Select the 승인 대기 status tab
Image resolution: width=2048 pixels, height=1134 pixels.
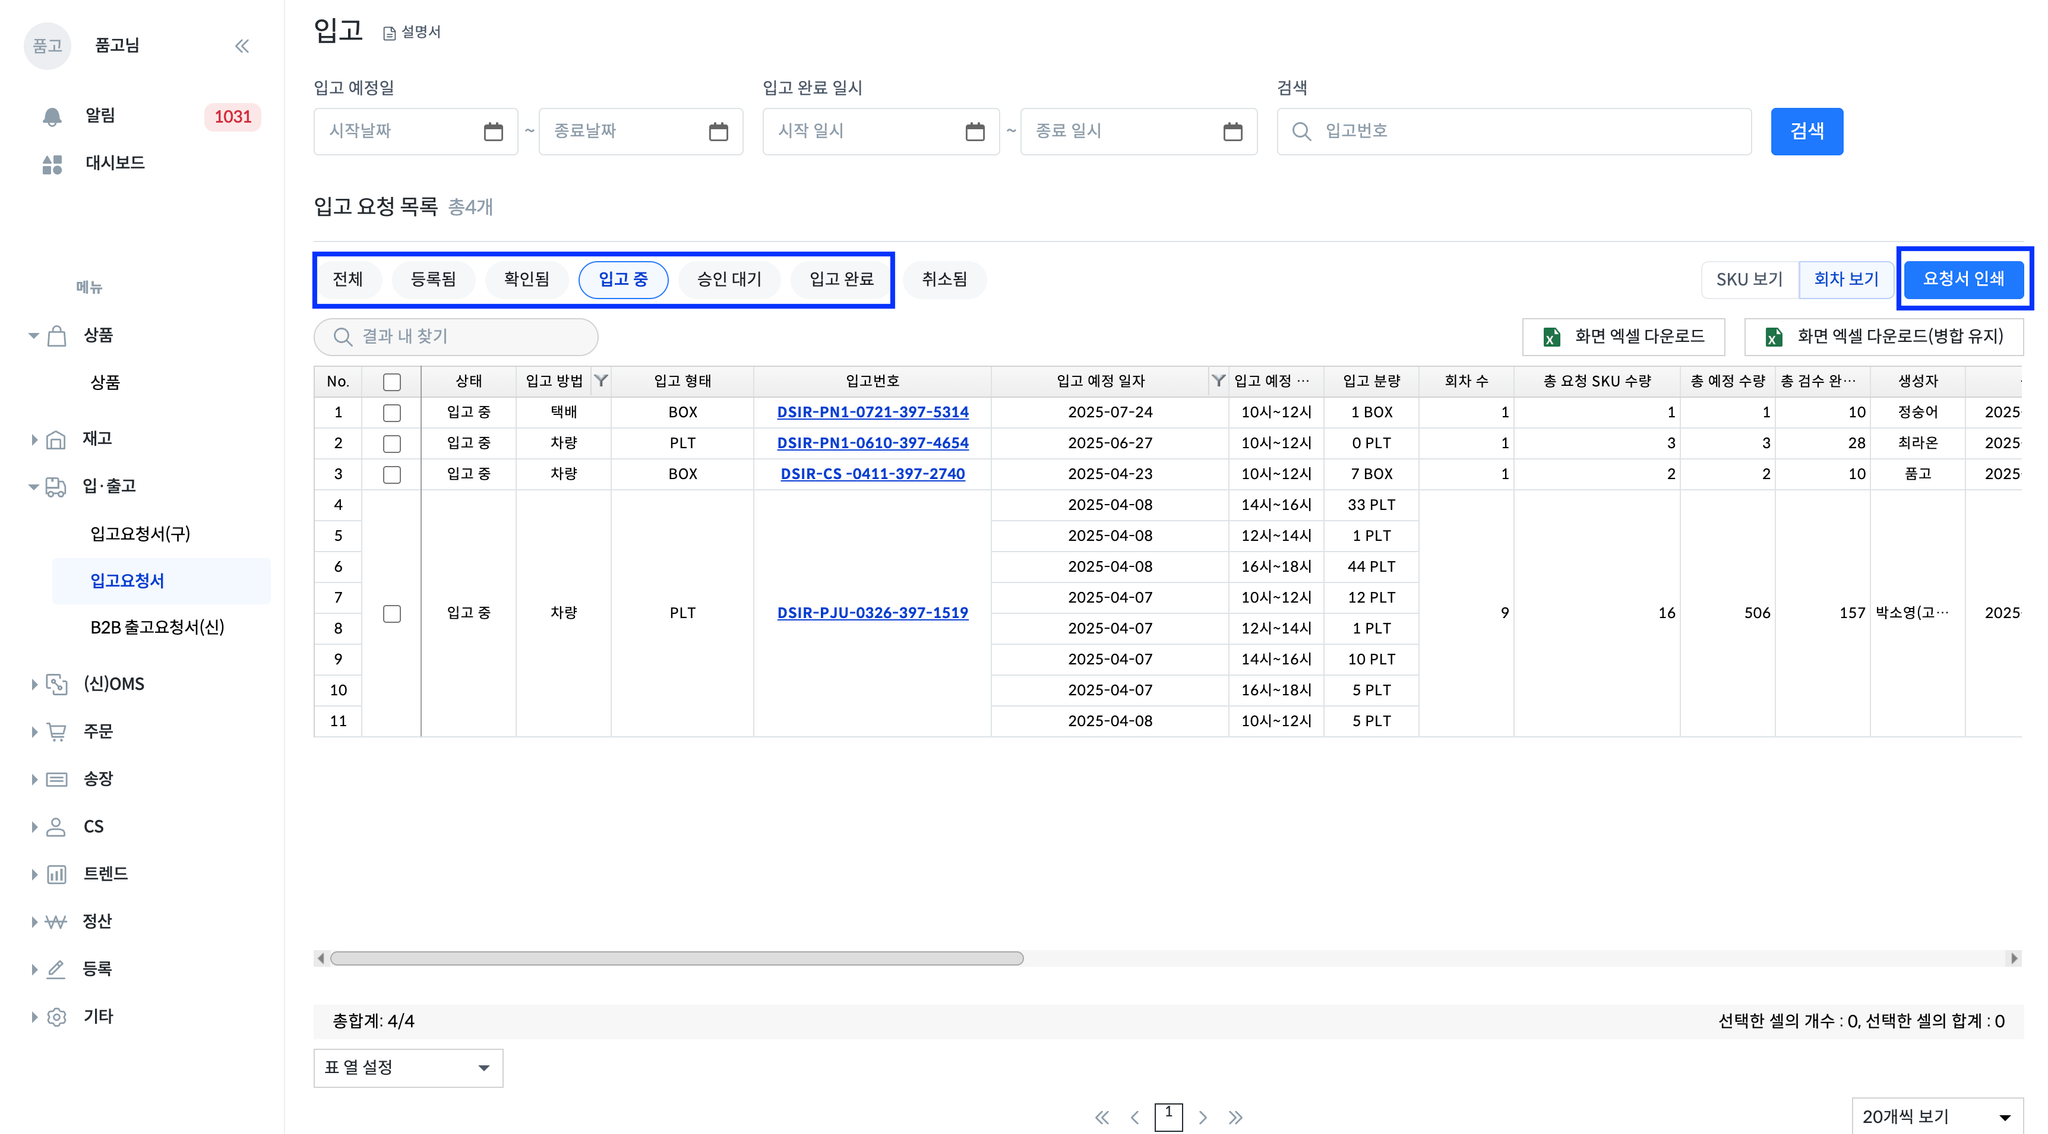click(729, 280)
